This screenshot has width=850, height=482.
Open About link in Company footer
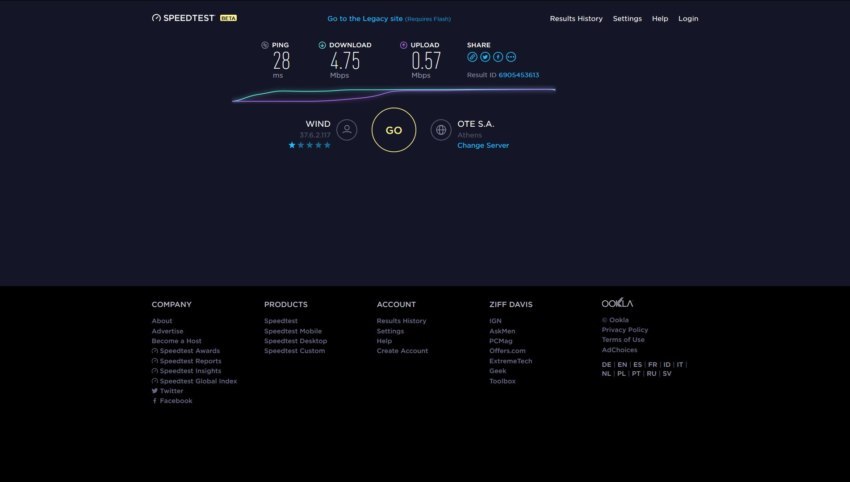pyautogui.click(x=162, y=321)
